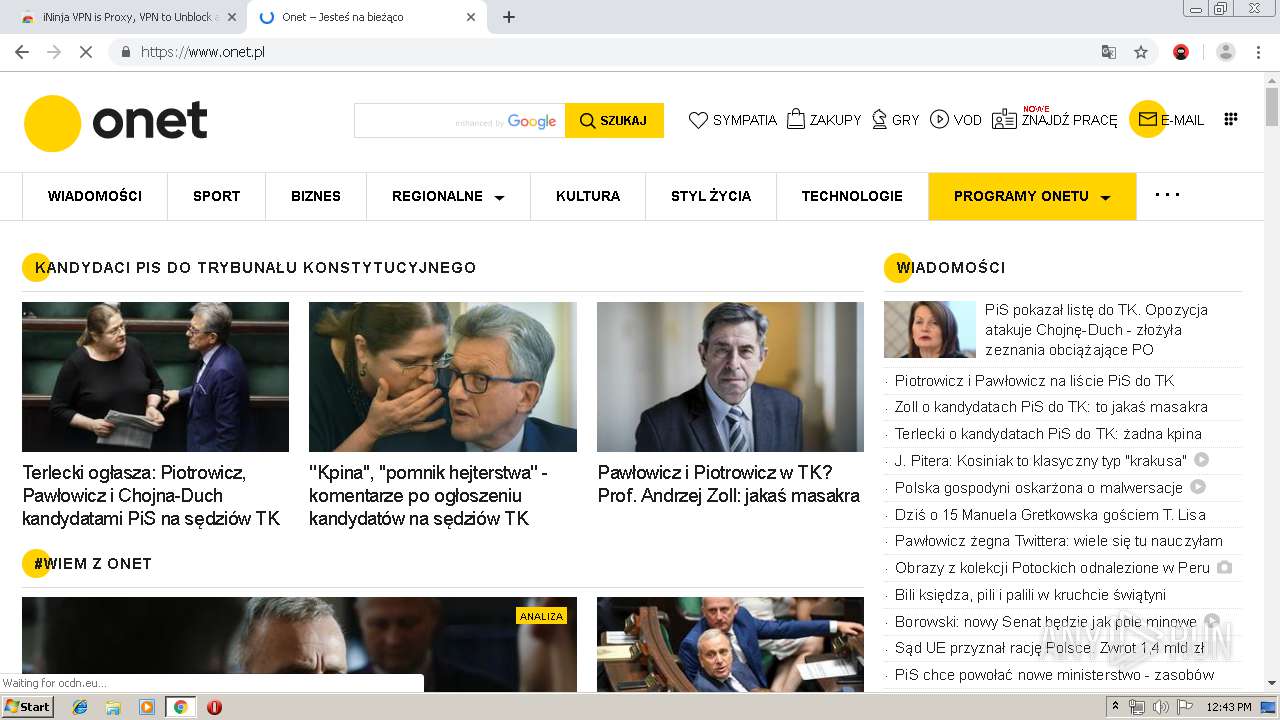The image size is (1280, 720).
Task: Click the Wiadomości sidebar section header
Action: tap(950, 267)
